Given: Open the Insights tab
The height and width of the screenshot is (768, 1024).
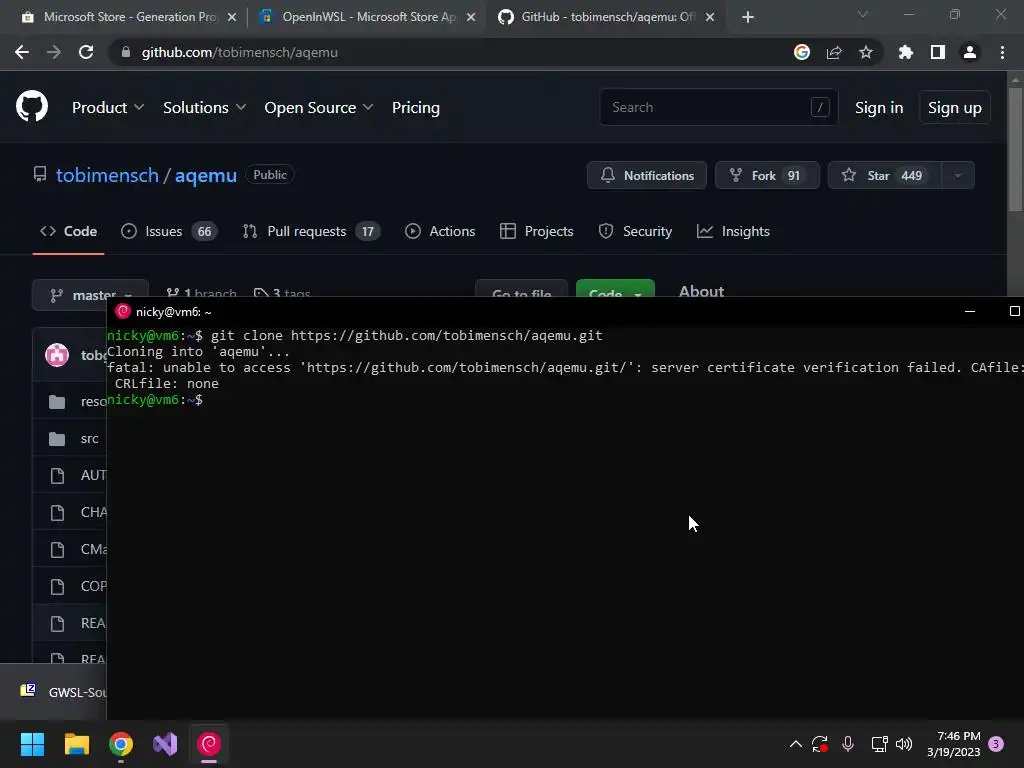Looking at the screenshot, I should (733, 231).
